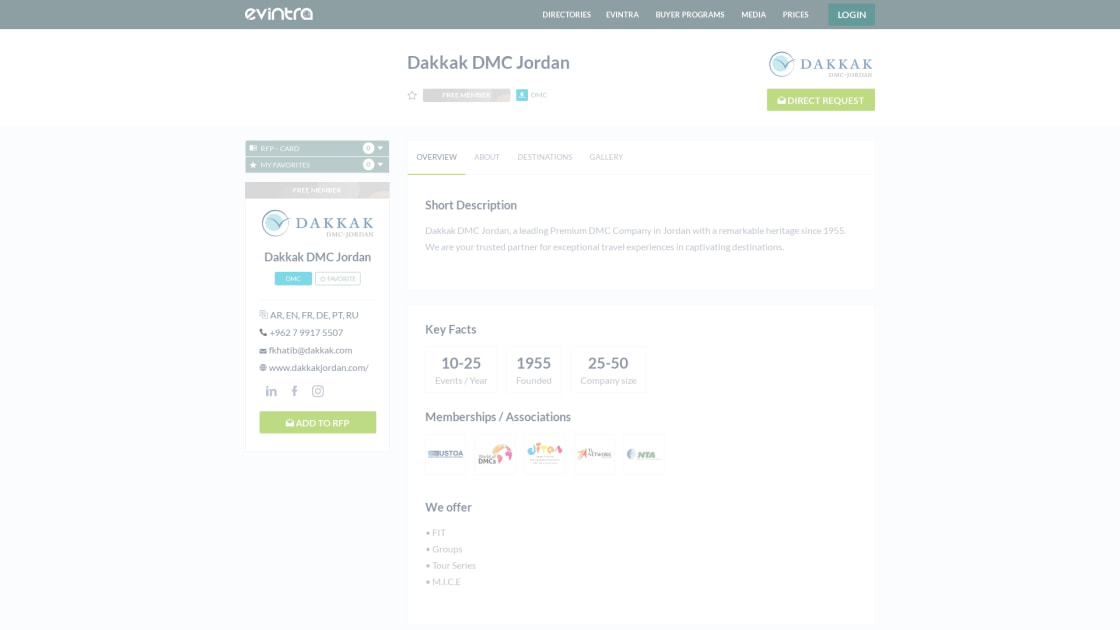Open the Instagram profile icon
The image size is (1120, 630).
(x=318, y=391)
